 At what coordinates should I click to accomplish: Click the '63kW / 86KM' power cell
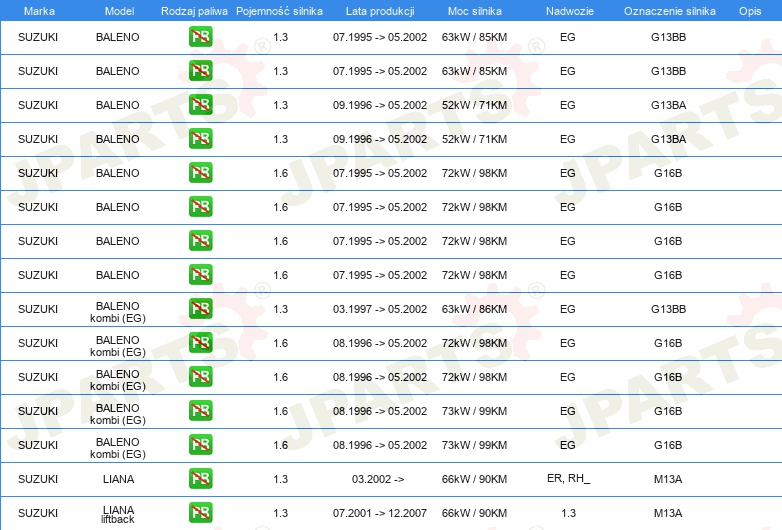tap(474, 309)
